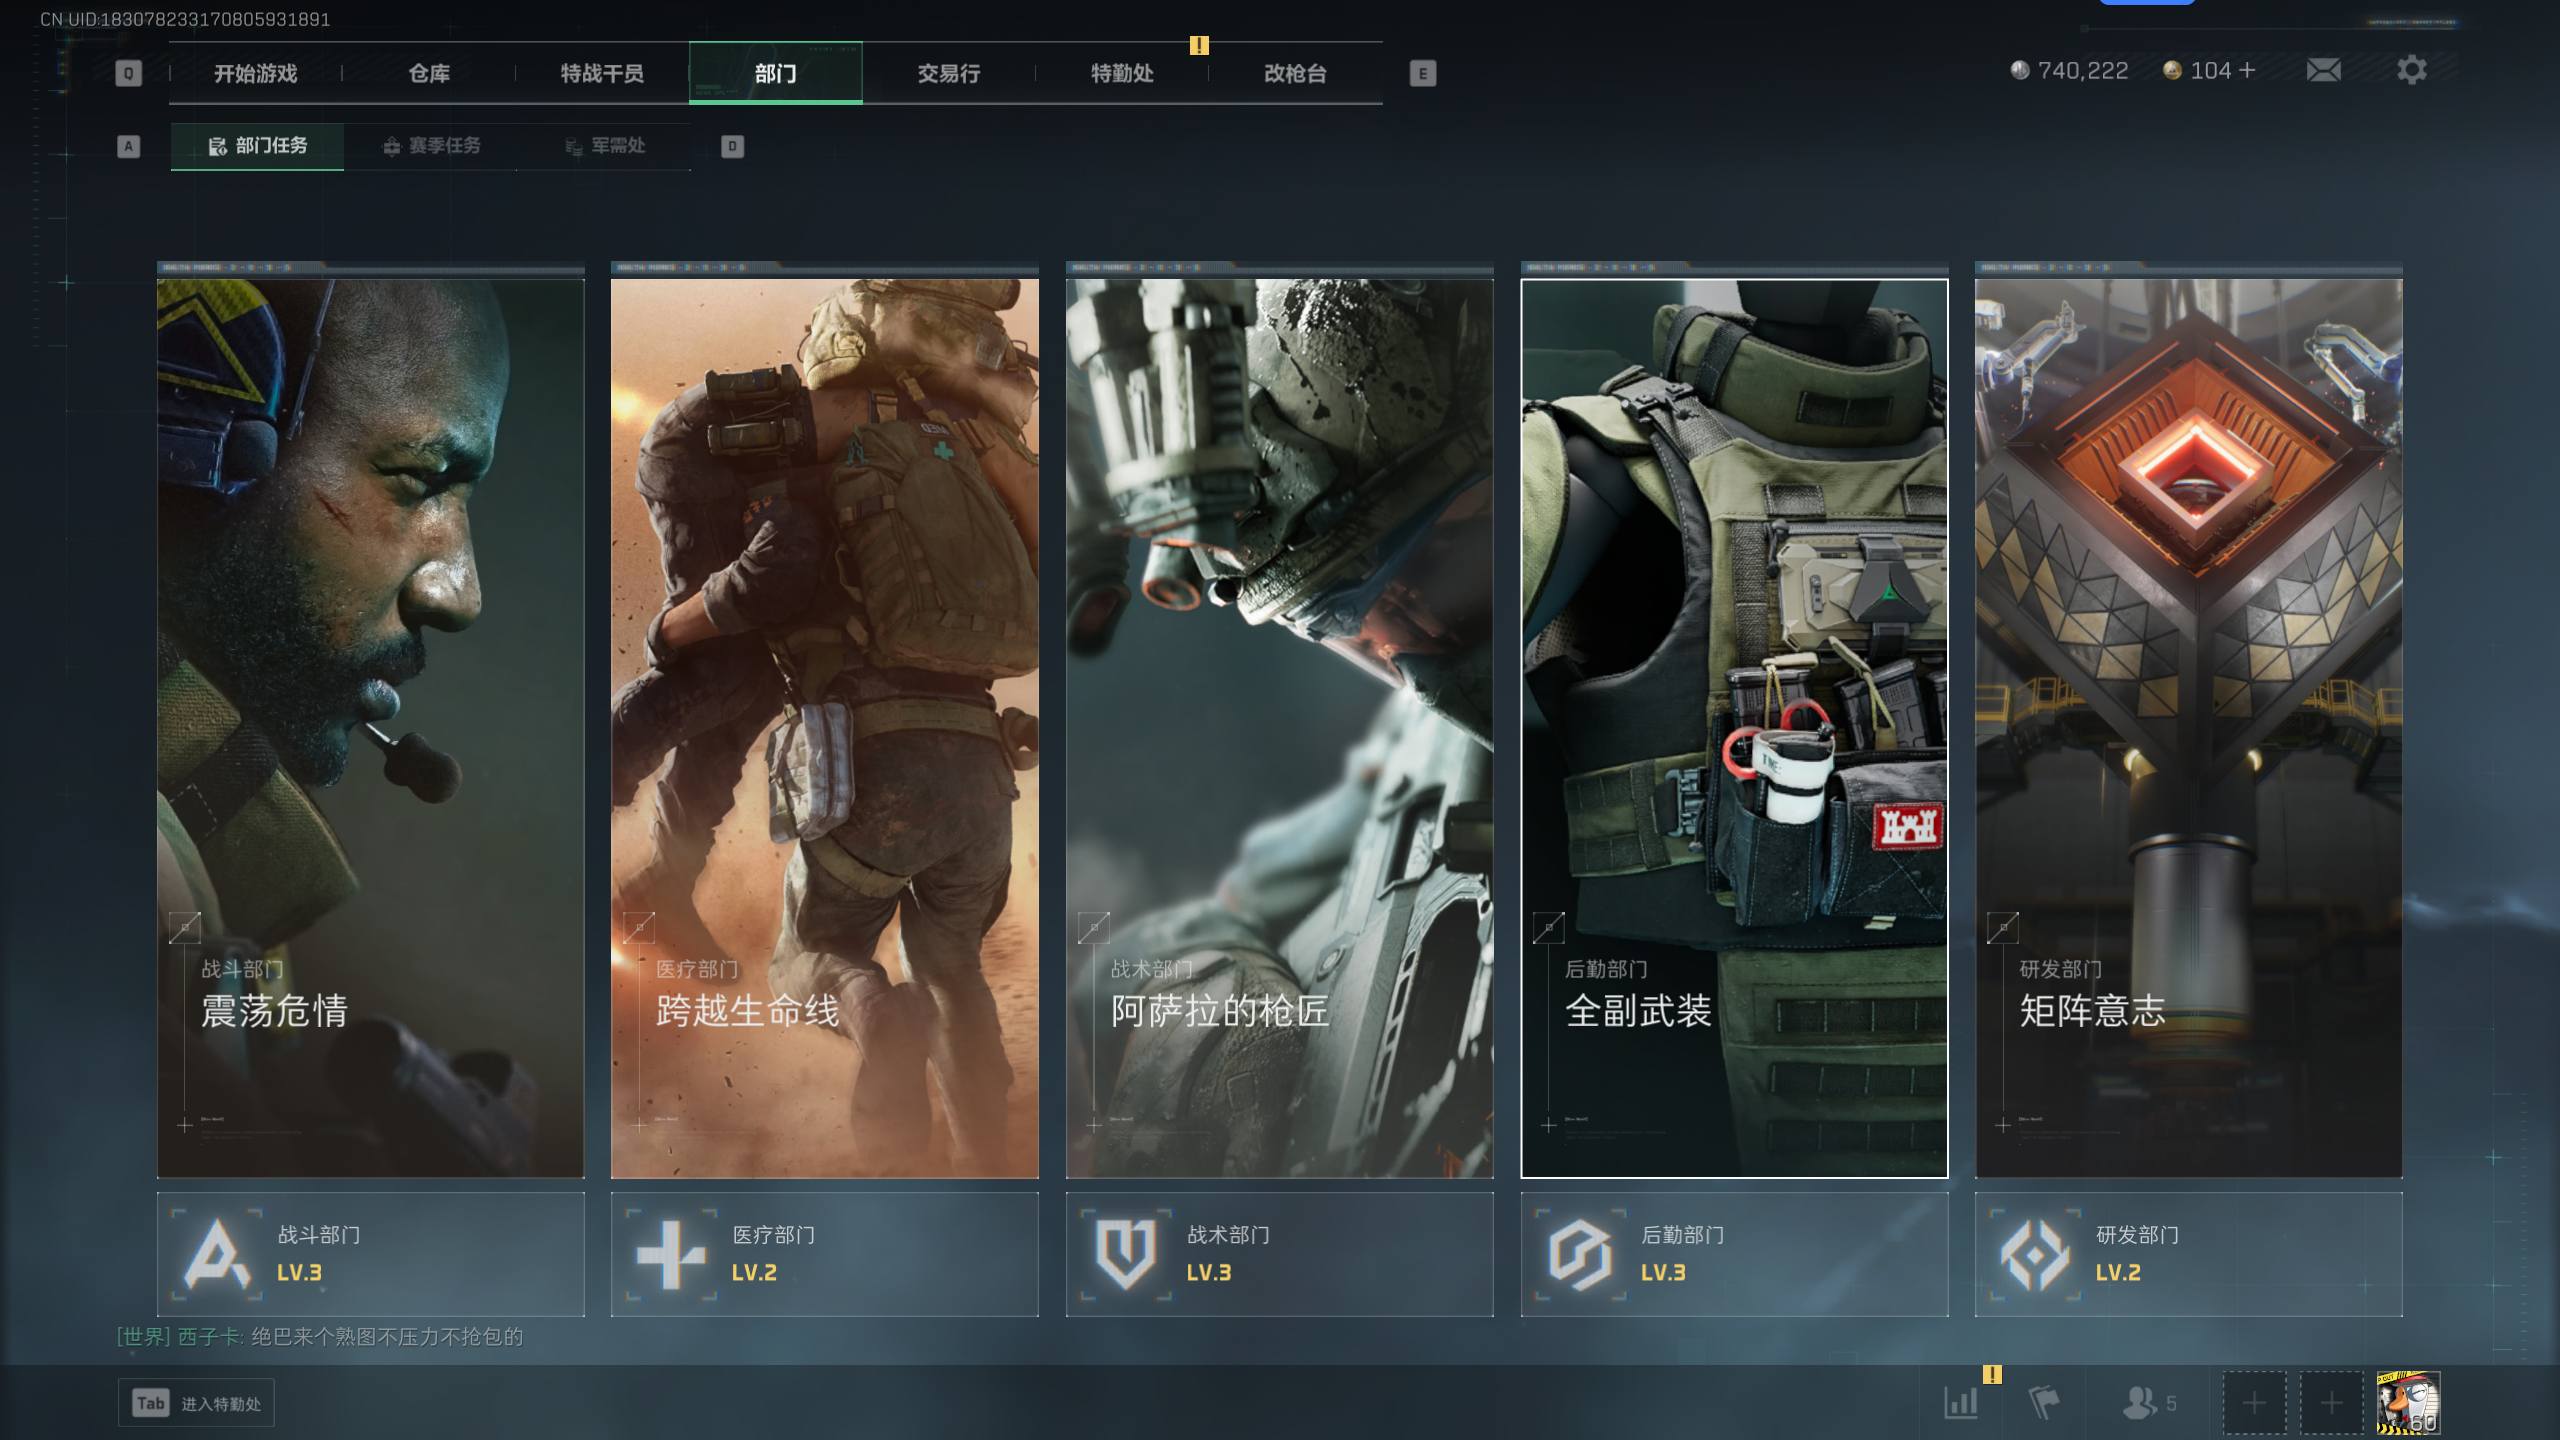Select the 军需处 sub-tab
The height and width of the screenshot is (1440, 2560).
(605, 146)
